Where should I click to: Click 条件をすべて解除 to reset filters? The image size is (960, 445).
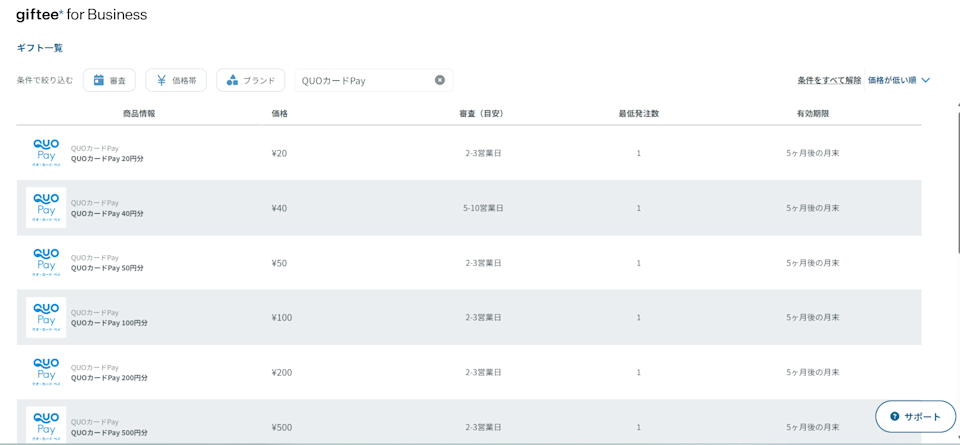pyautogui.click(x=829, y=80)
